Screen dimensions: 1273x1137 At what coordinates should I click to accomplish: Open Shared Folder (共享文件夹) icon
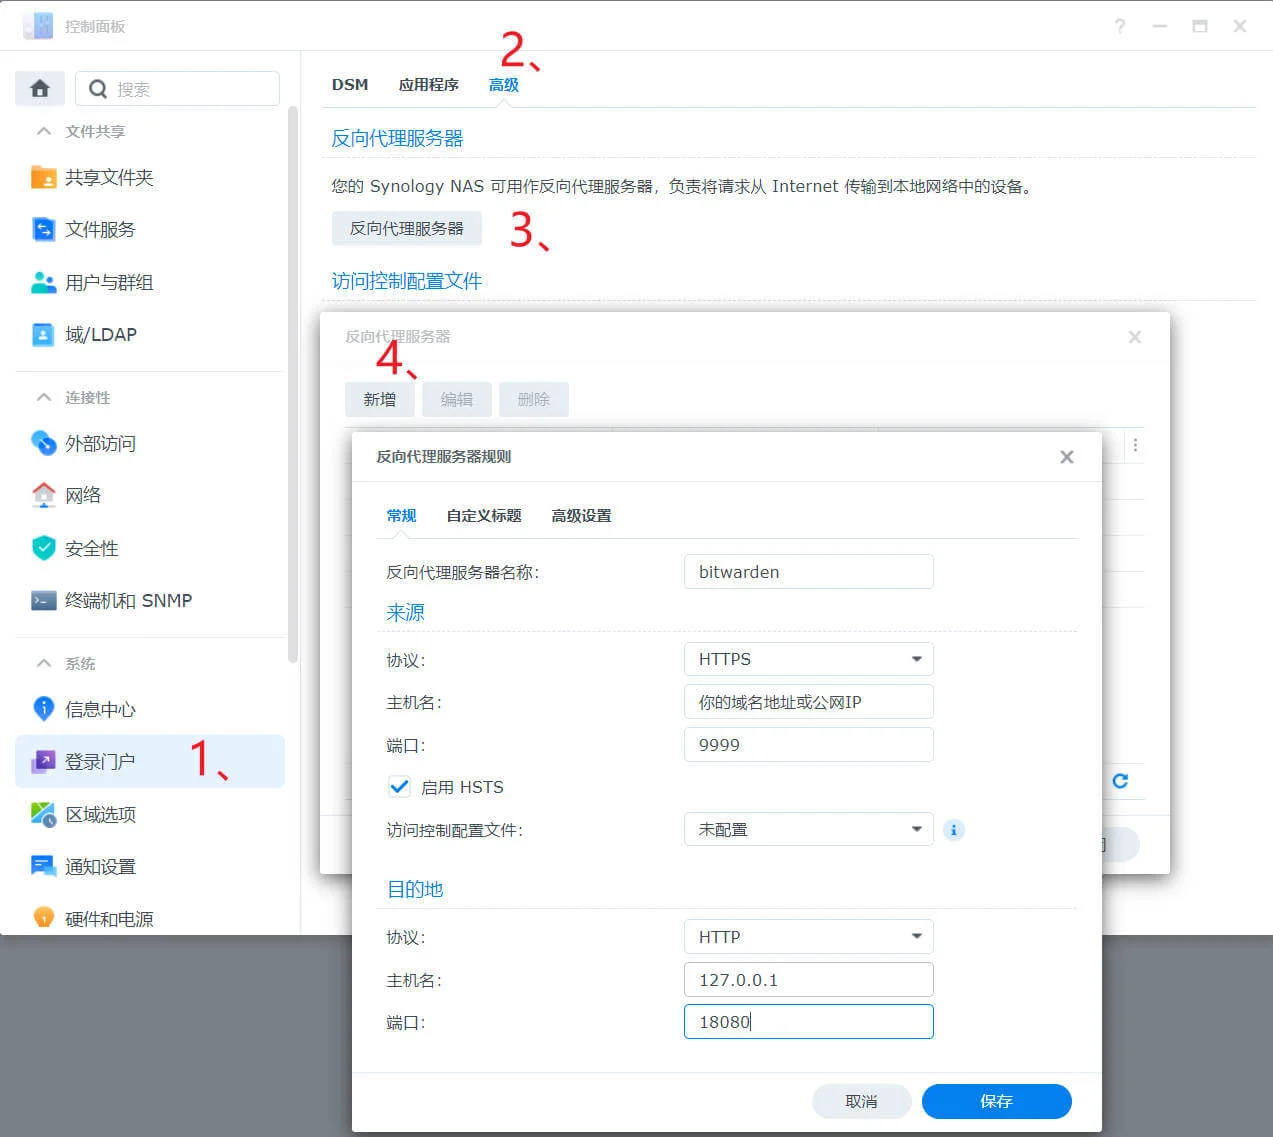tap(43, 177)
